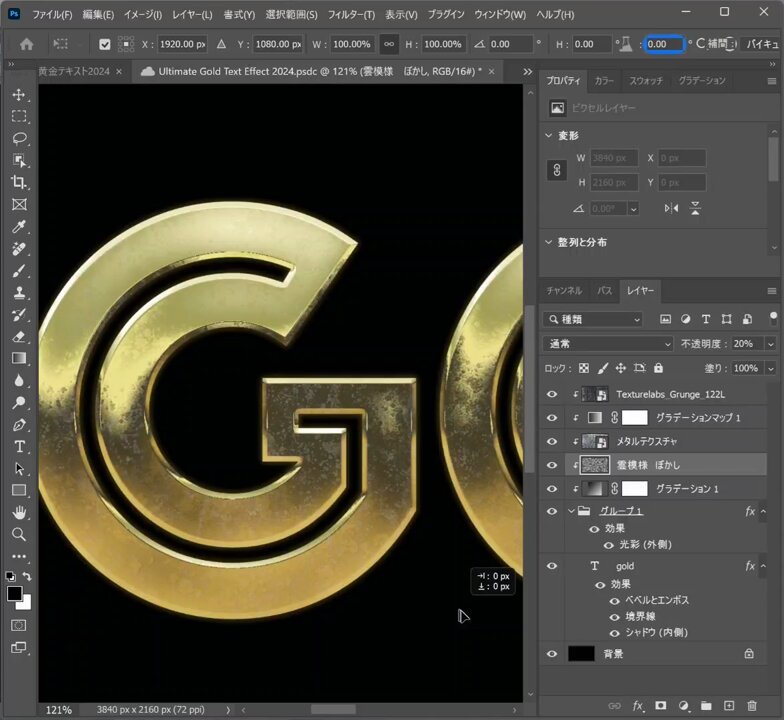Hide the グラデーションマップ 1 layer
The height and width of the screenshot is (720, 784).
coord(552,418)
